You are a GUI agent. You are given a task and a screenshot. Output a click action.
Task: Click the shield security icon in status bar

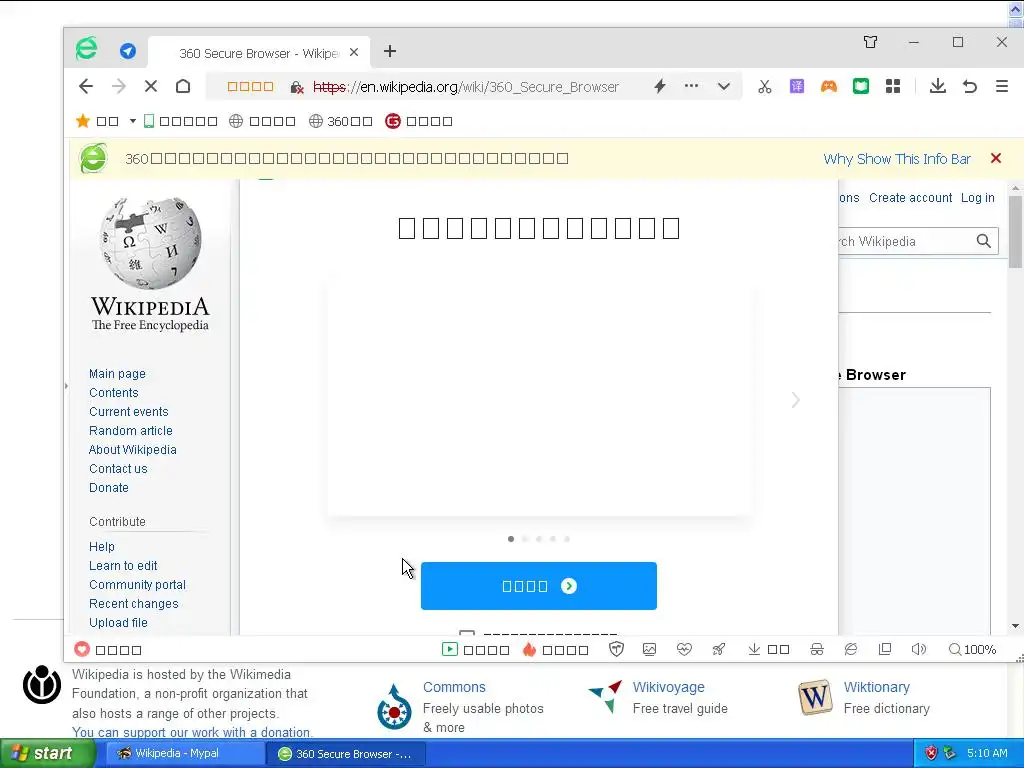click(x=616, y=649)
